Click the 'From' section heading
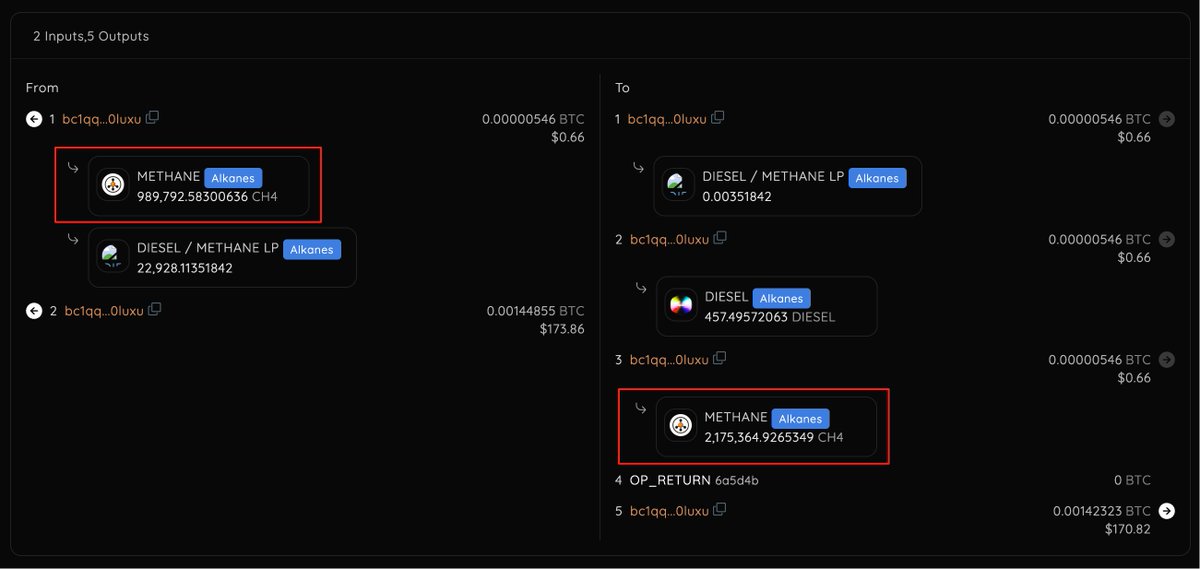Viewport: 1200px width, 569px height. coord(42,88)
